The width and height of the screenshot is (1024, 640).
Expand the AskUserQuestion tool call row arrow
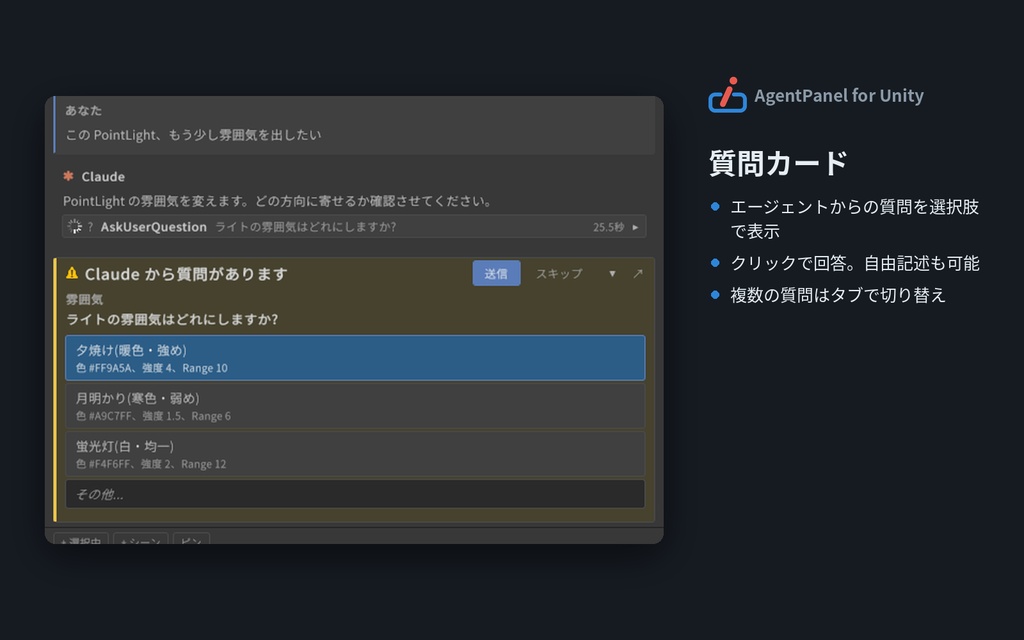635,227
